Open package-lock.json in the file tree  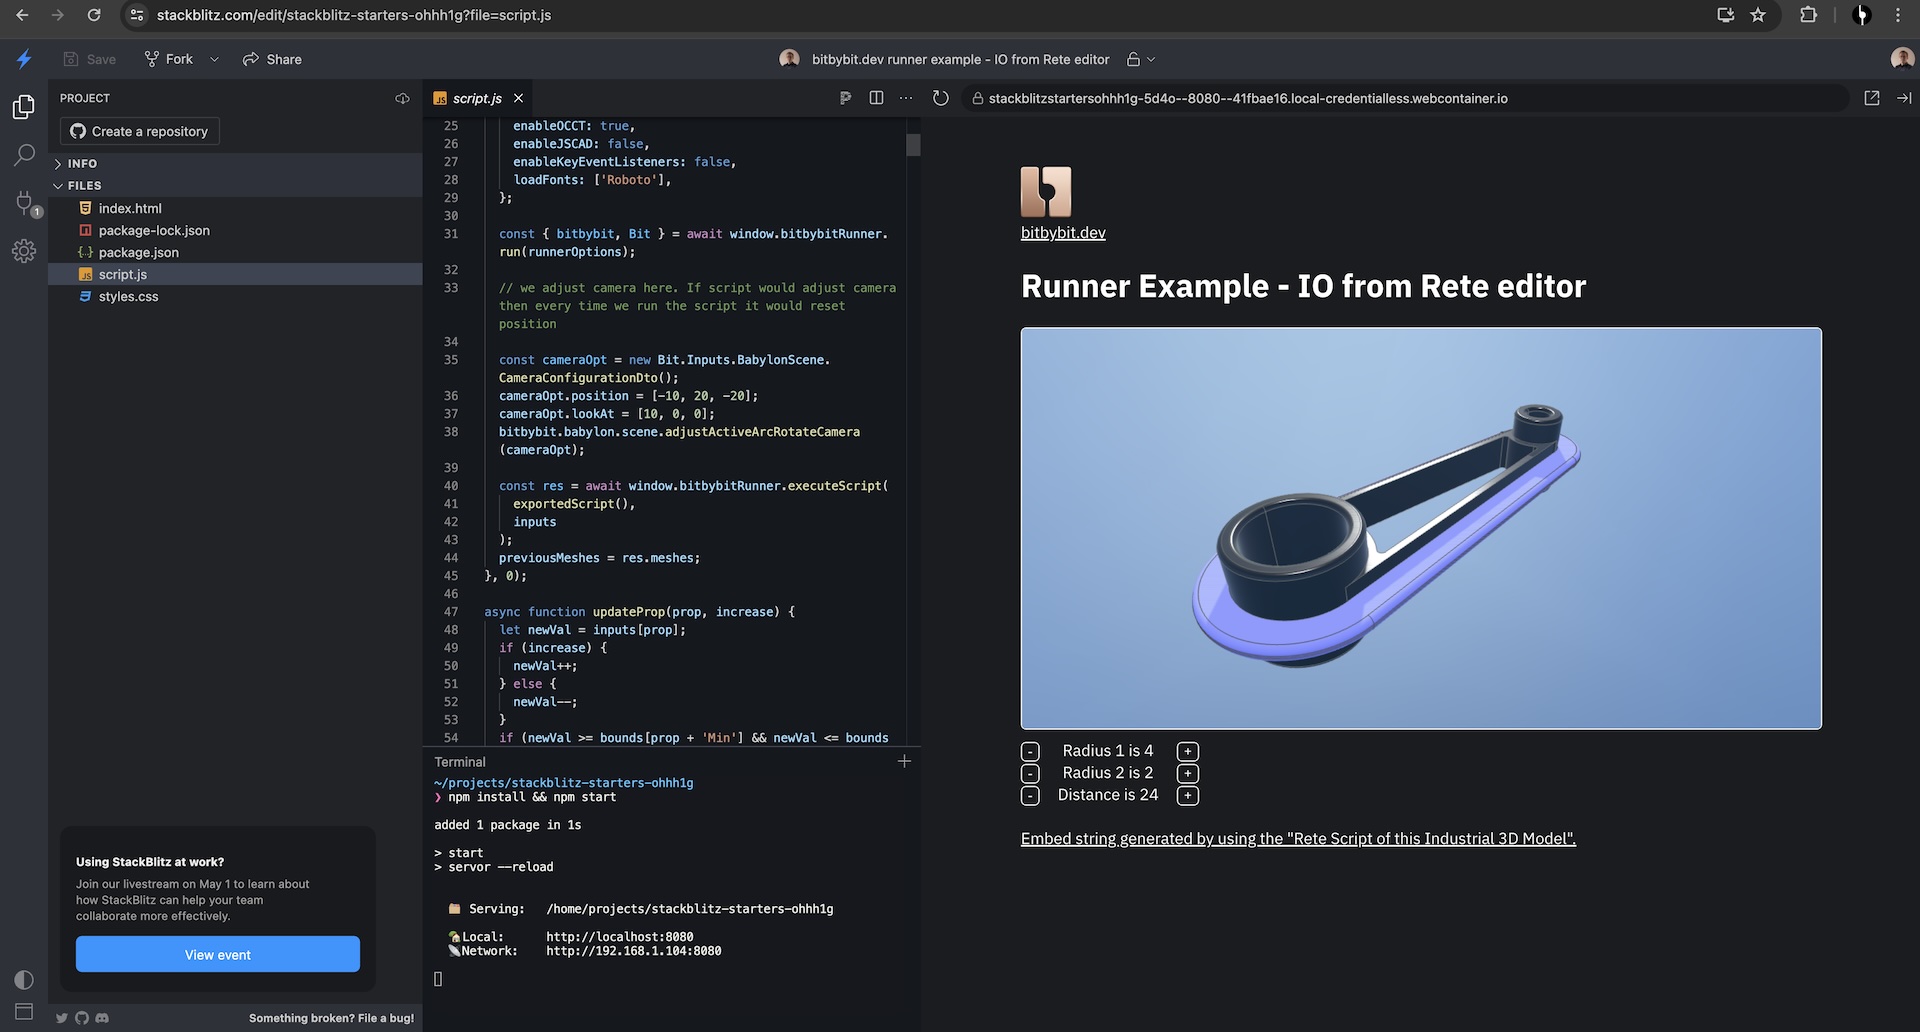(x=235, y=230)
